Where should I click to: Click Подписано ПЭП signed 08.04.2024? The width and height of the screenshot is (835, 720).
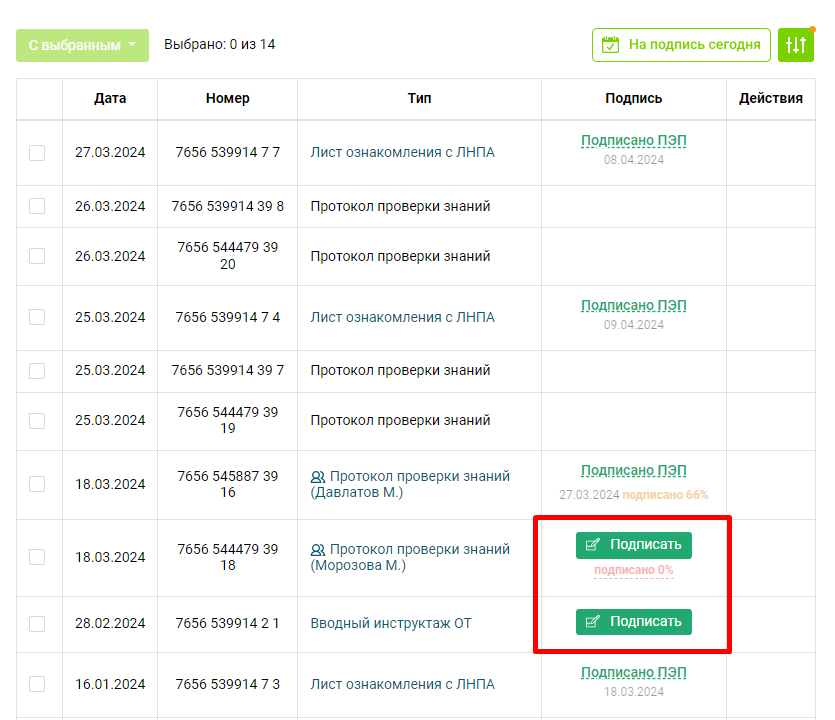[x=634, y=141]
